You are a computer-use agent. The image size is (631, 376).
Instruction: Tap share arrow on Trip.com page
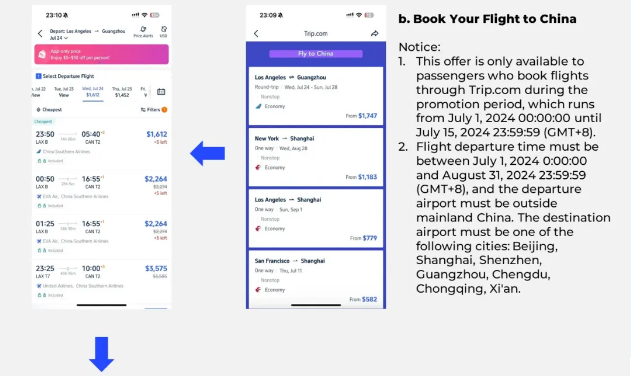coord(374,33)
